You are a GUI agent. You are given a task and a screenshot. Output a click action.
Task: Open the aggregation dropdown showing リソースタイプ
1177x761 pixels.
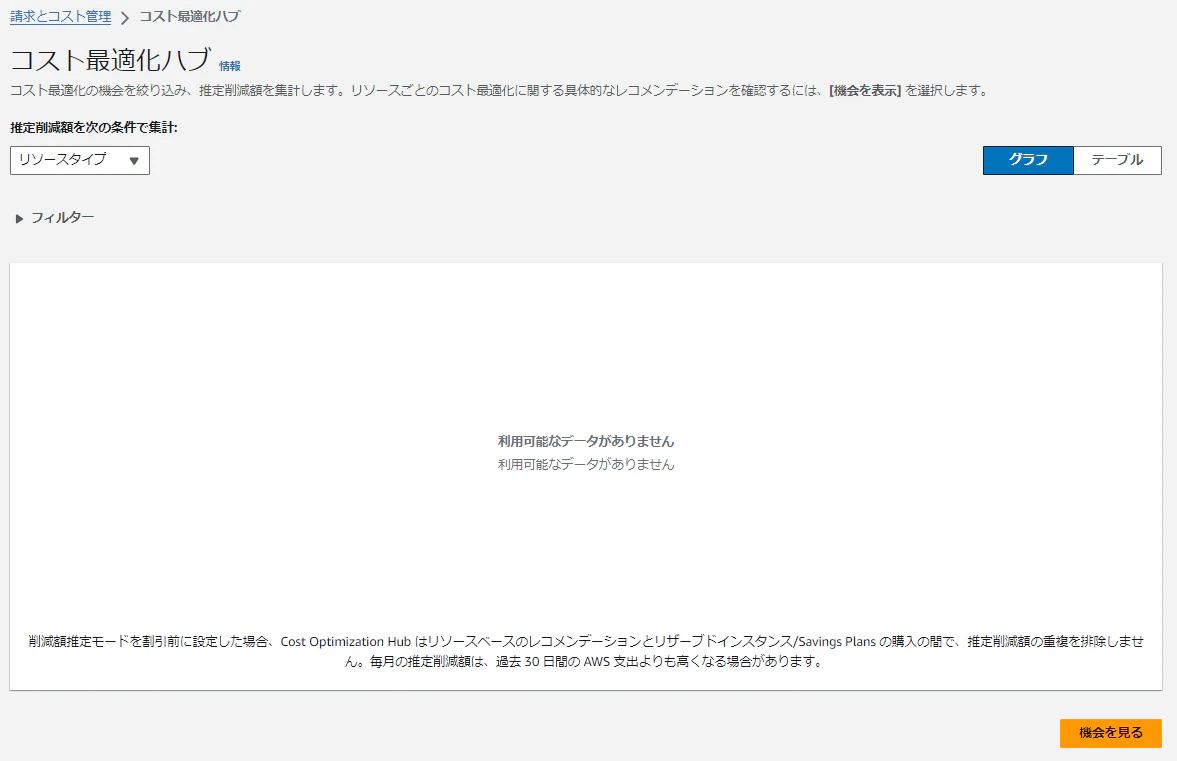tap(80, 160)
